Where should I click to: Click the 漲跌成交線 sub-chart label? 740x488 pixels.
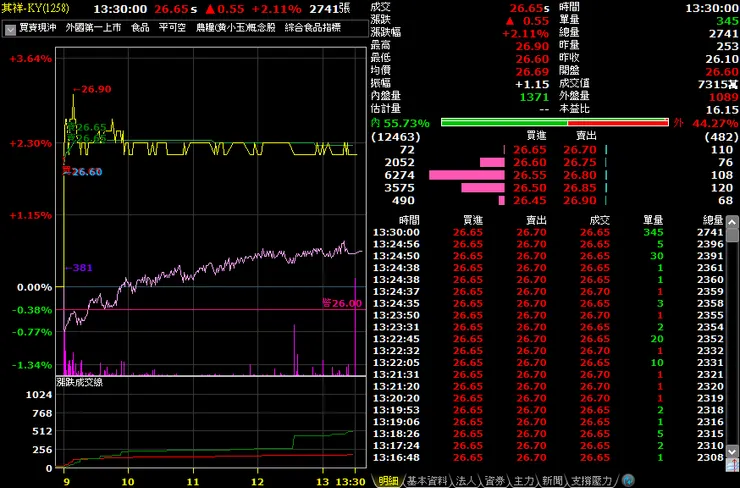tap(79, 382)
